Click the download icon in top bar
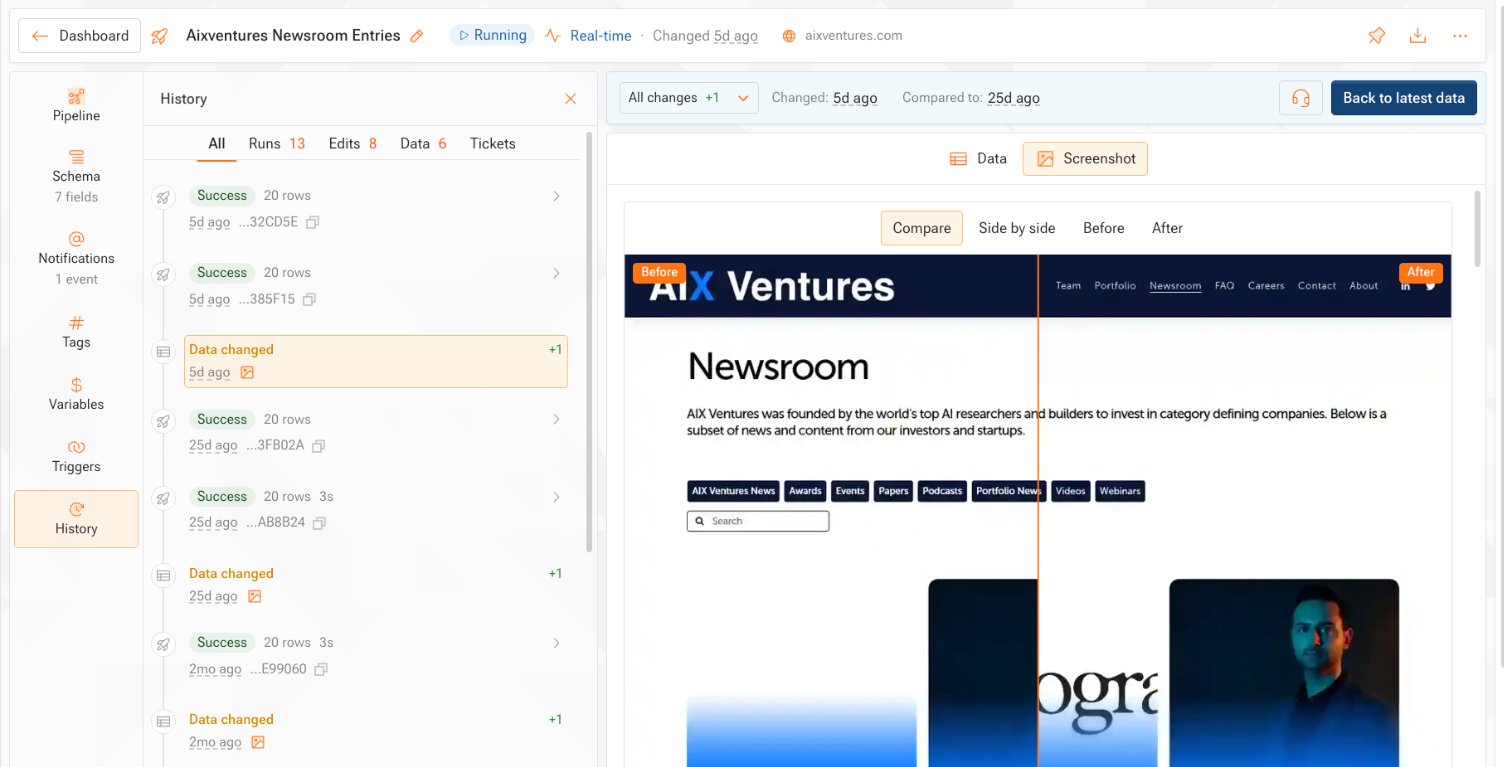1504x767 pixels. click(1417, 36)
